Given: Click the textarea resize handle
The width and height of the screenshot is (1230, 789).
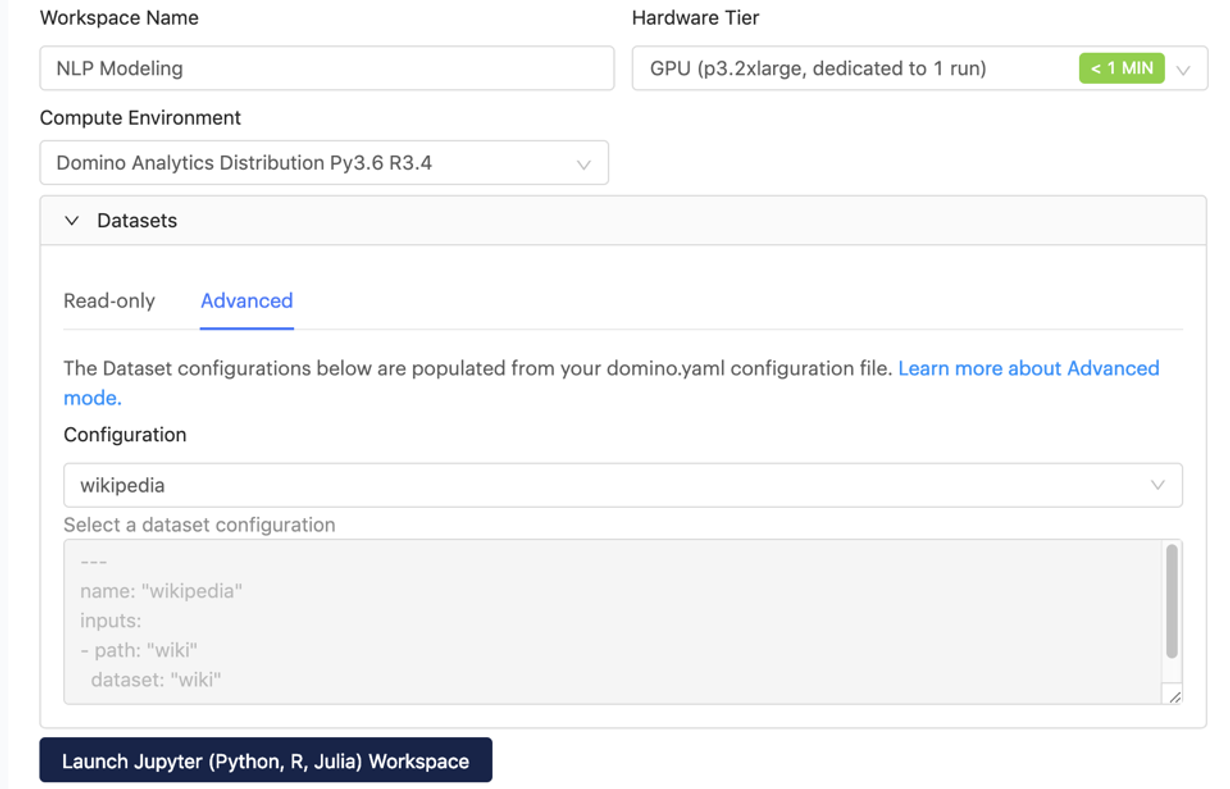Looking at the screenshot, I should (x=1176, y=697).
